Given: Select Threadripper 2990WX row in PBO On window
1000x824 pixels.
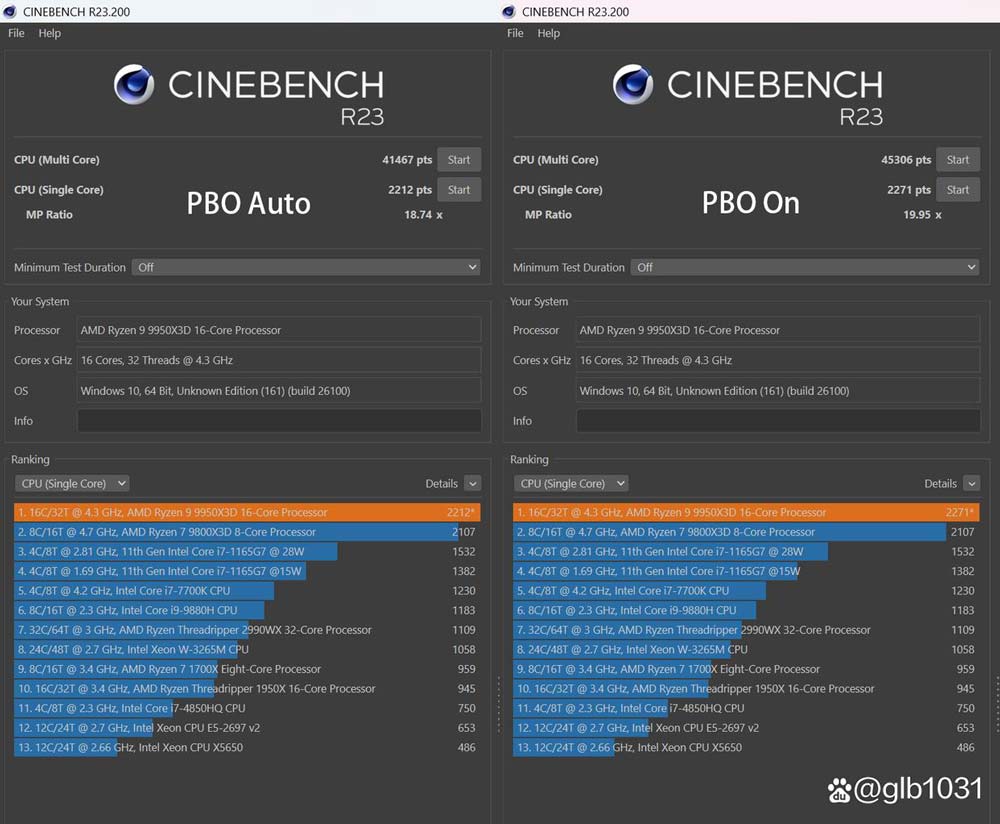Looking at the screenshot, I should point(746,630).
